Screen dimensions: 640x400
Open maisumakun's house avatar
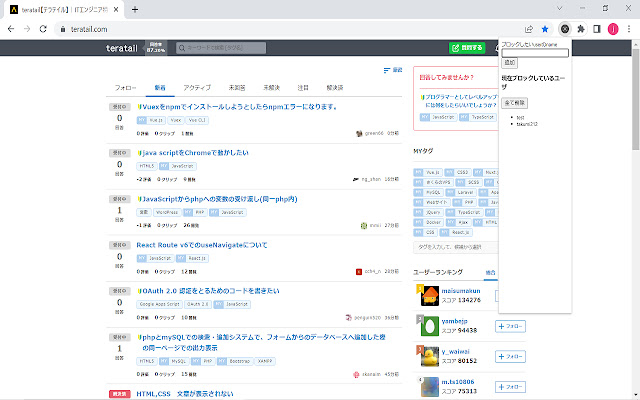tap(430, 296)
